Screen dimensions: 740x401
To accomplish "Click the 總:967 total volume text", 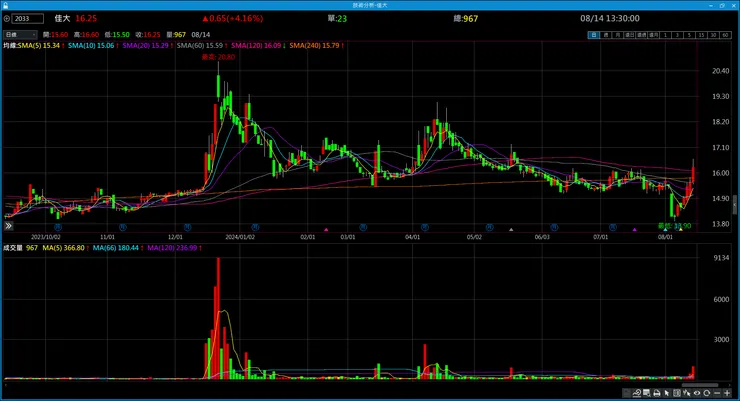I will [465, 18].
